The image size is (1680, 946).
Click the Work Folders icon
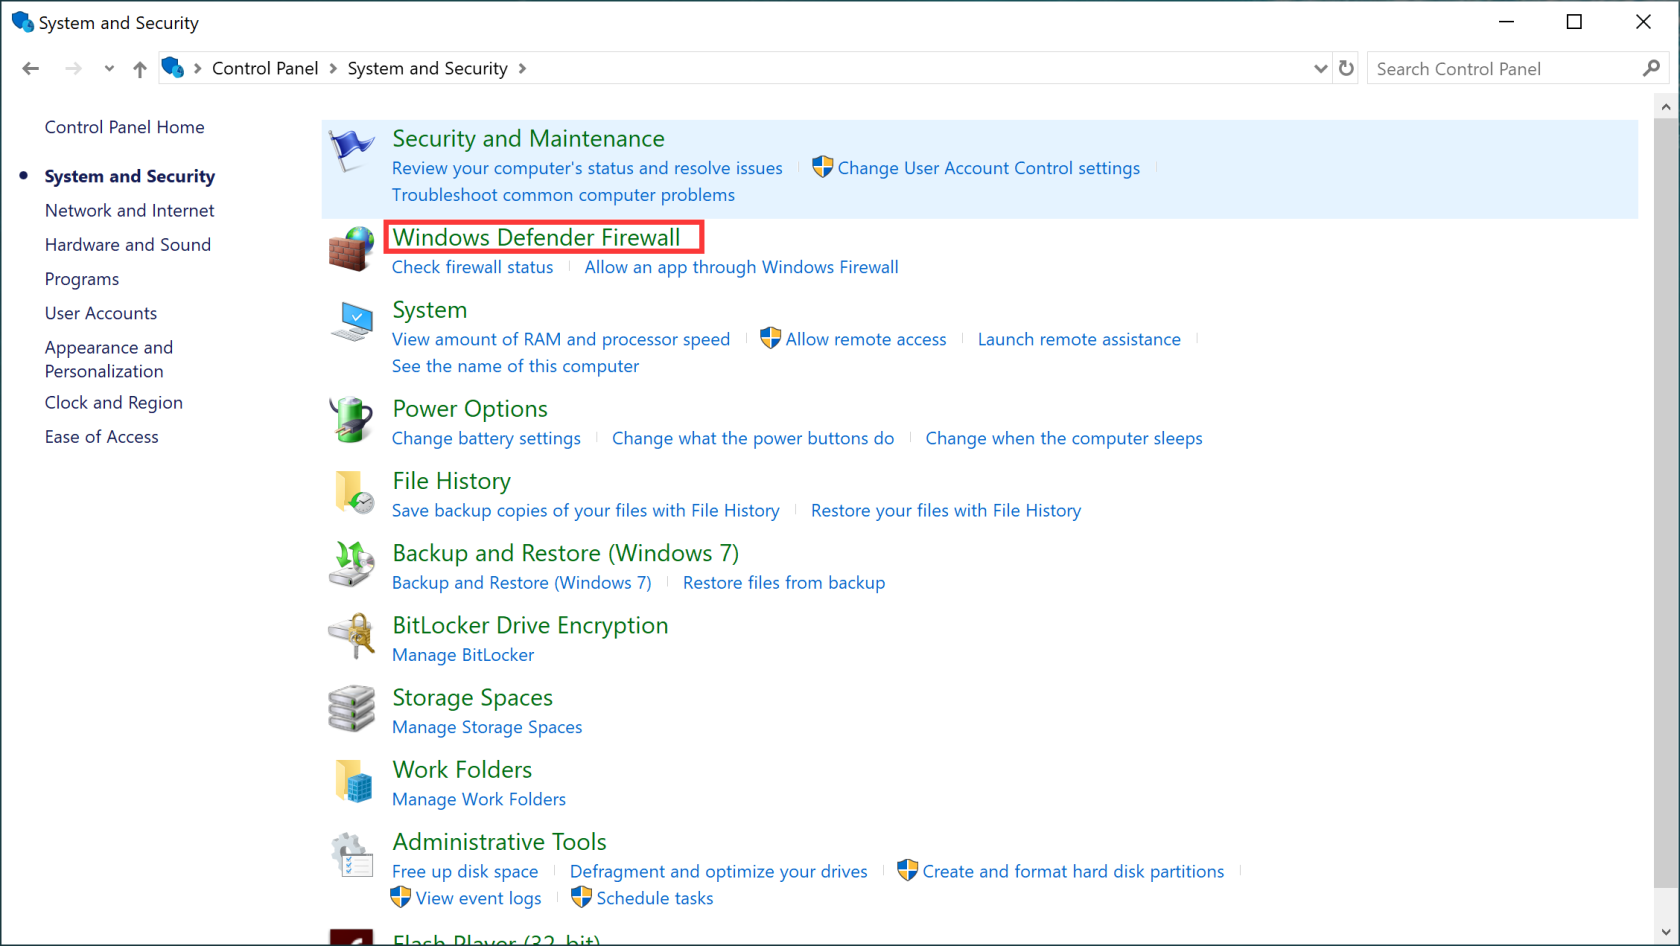(353, 781)
